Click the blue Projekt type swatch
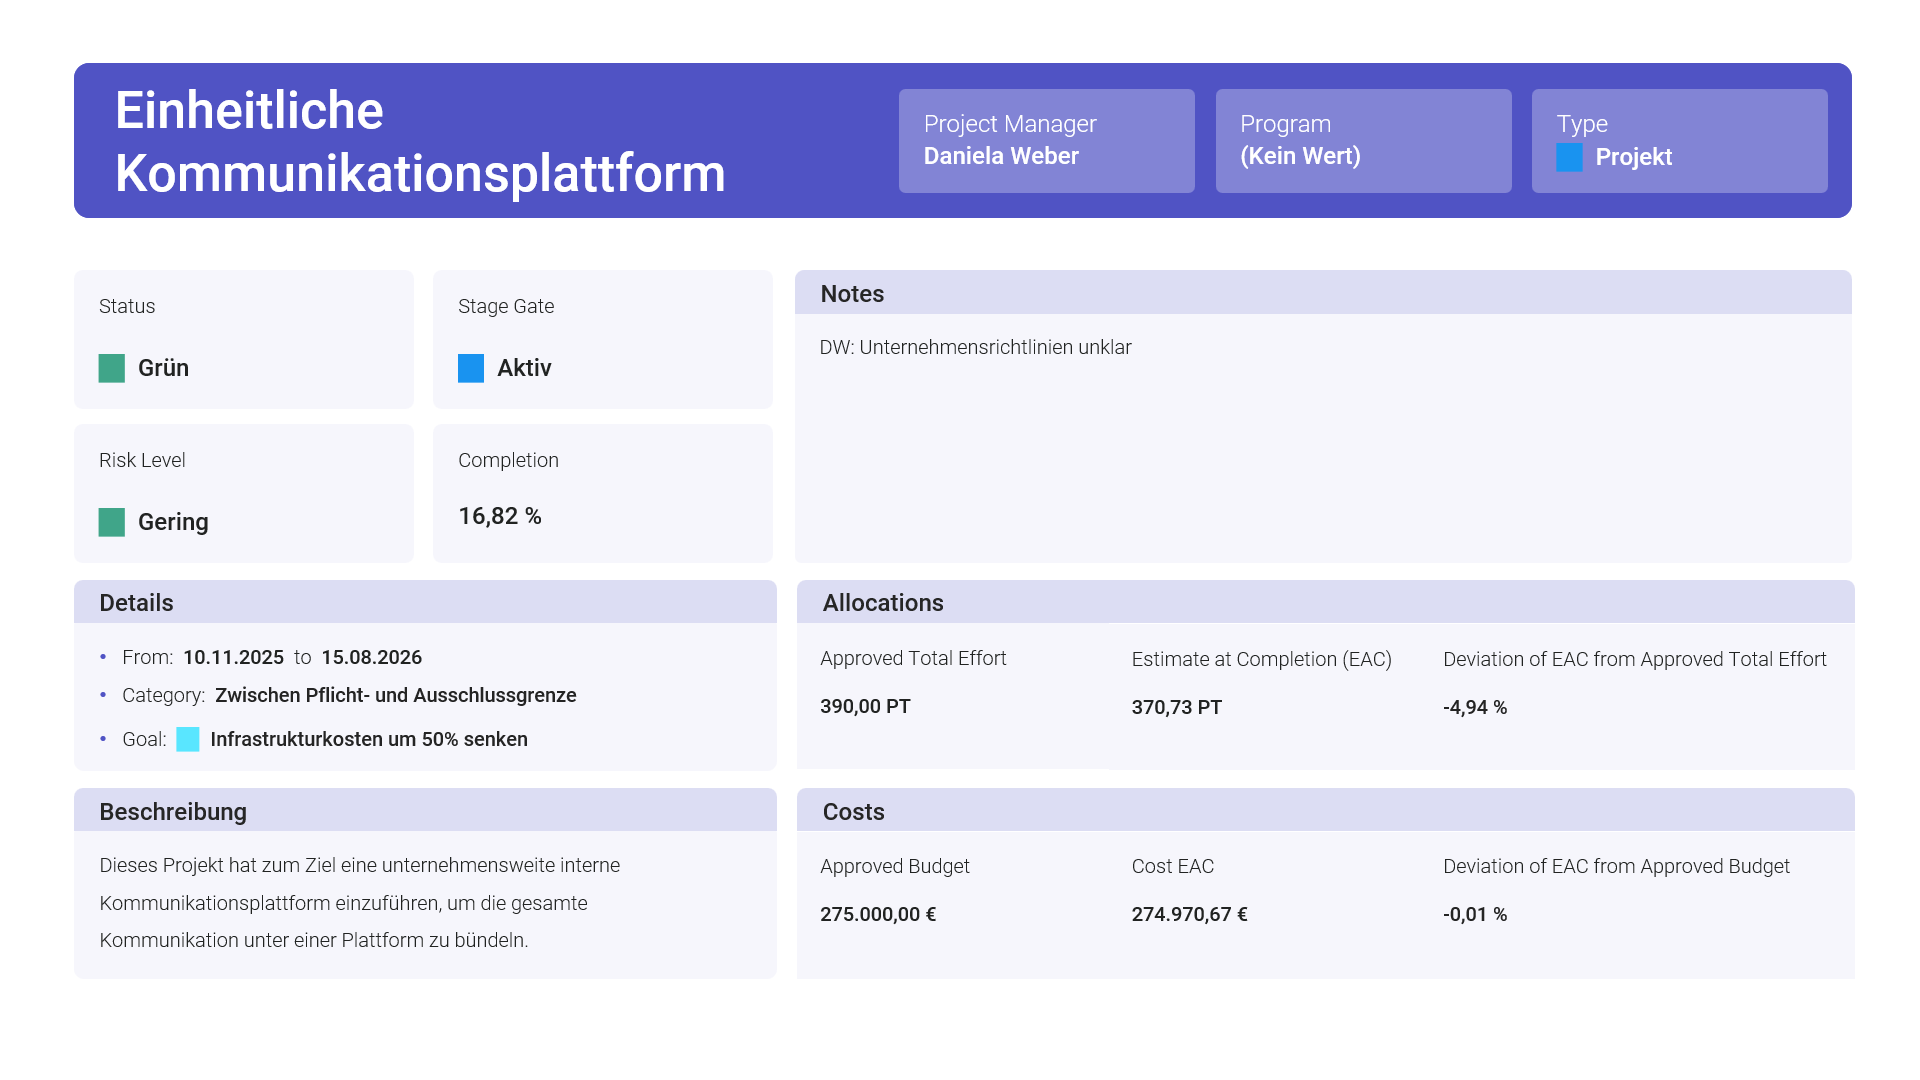Image resolution: width=1920 pixels, height=1080 pixels. tap(1569, 157)
